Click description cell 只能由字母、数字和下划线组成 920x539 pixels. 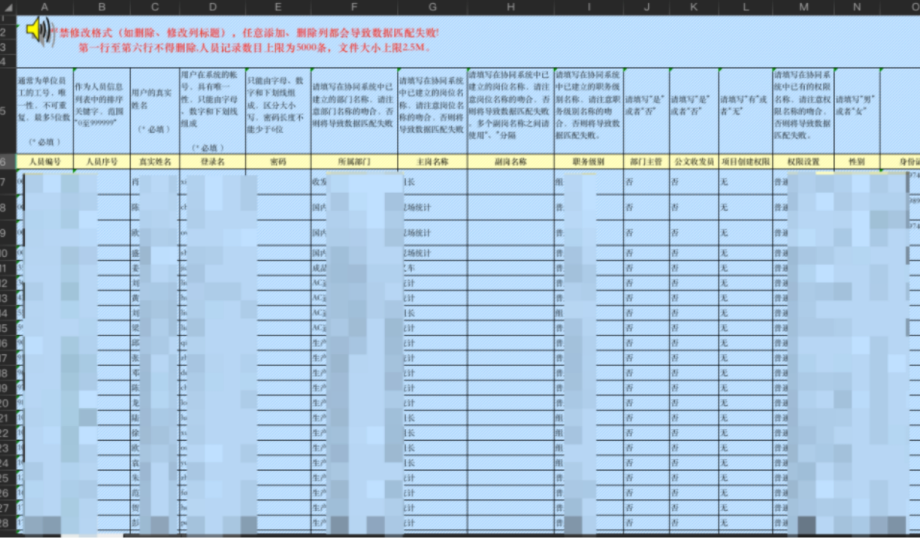(x=278, y=111)
